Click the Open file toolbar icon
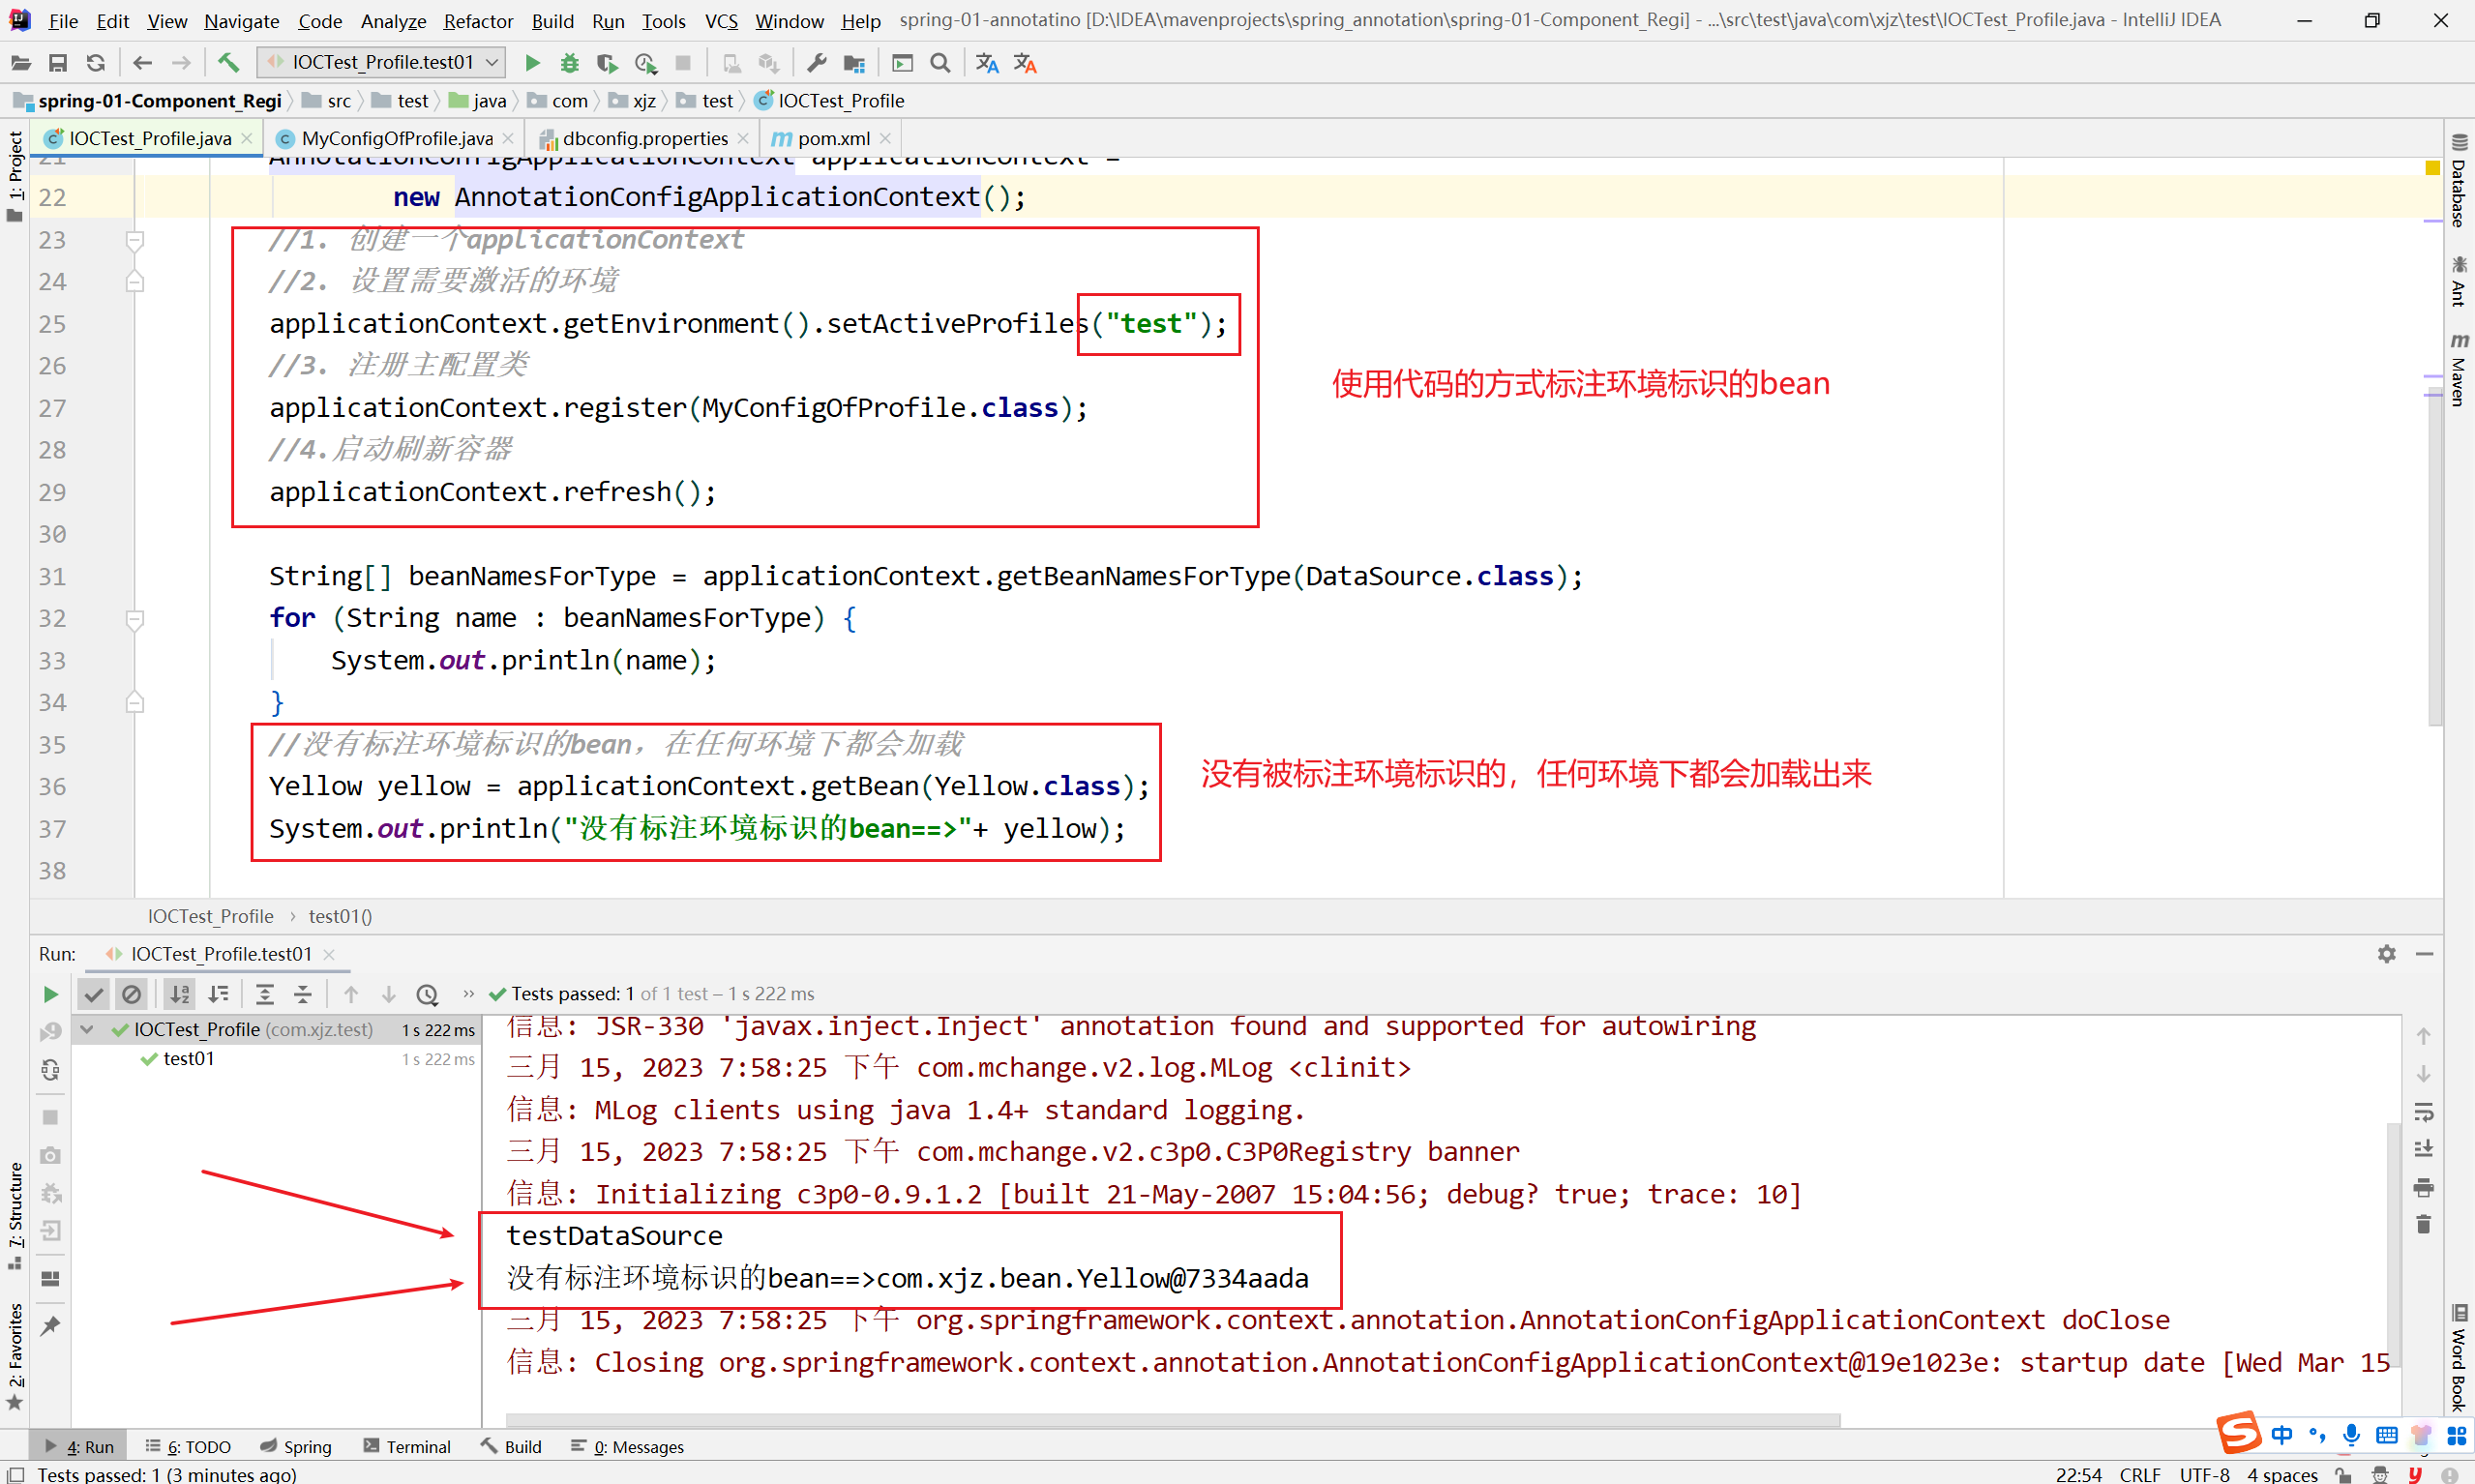This screenshot has width=2475, height=1484. point(20,63)
